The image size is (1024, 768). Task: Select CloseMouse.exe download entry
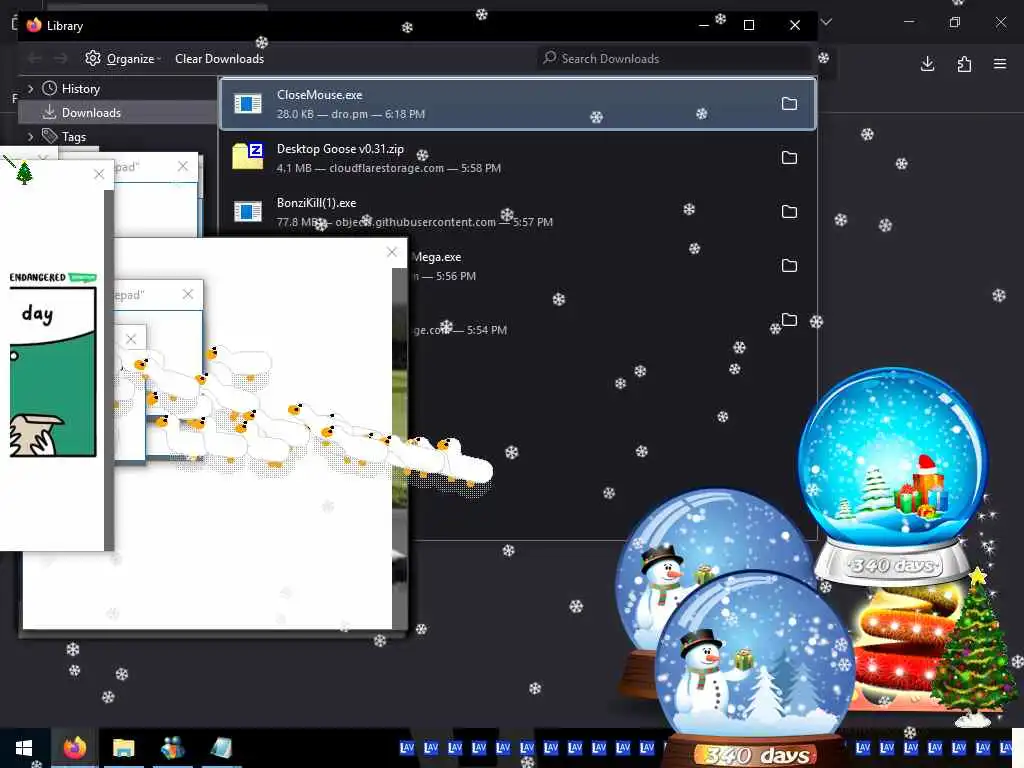(517, 104)
